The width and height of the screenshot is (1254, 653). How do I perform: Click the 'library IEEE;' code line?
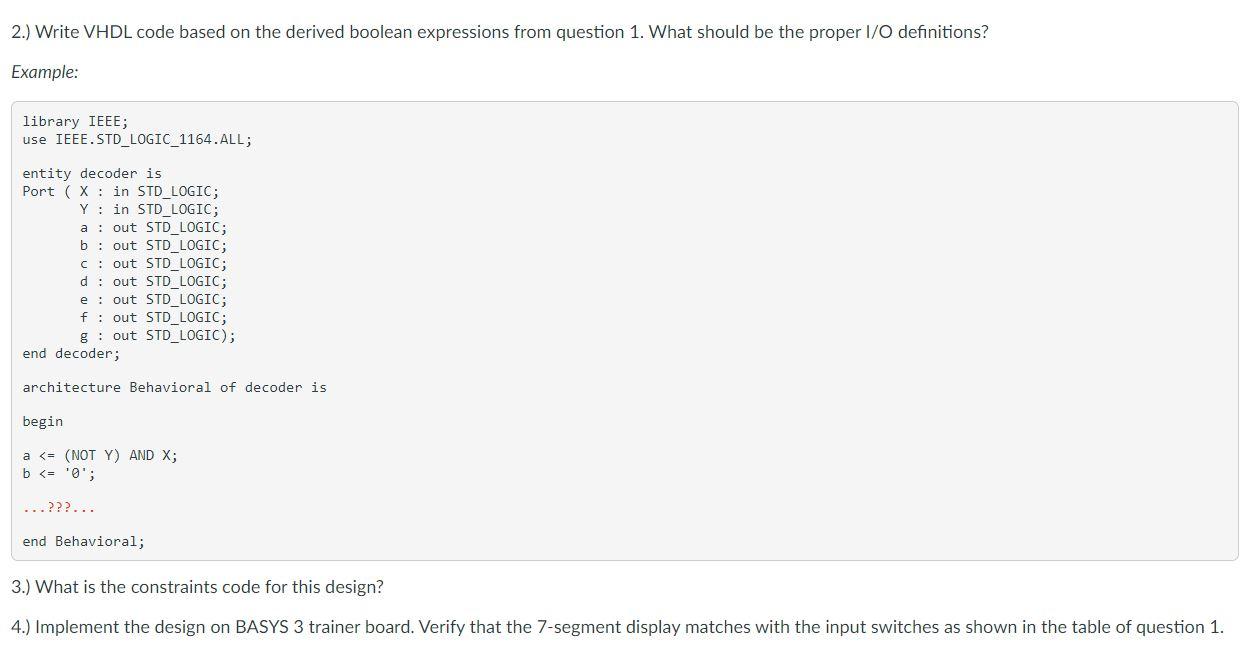[x=75, y=121]
